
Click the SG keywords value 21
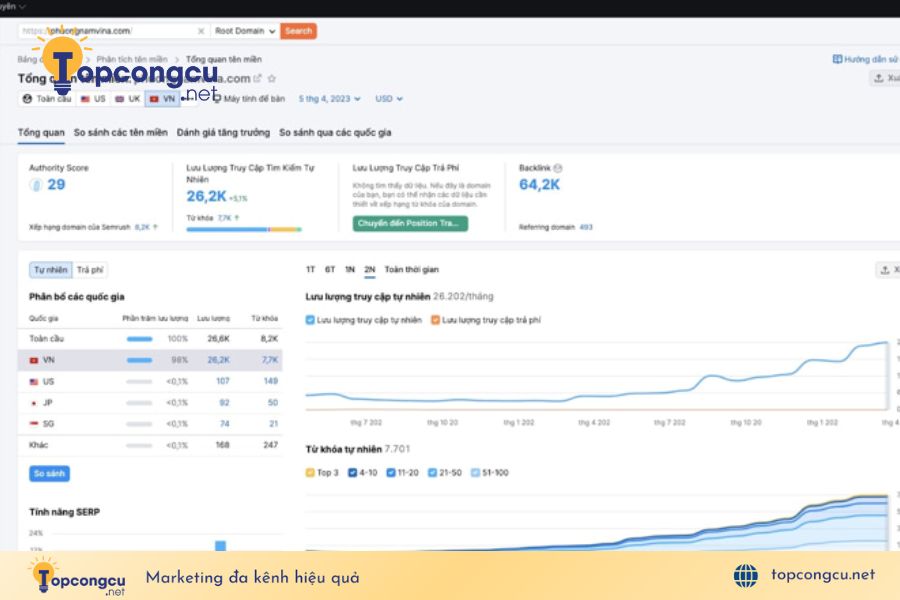coord(274,424)
